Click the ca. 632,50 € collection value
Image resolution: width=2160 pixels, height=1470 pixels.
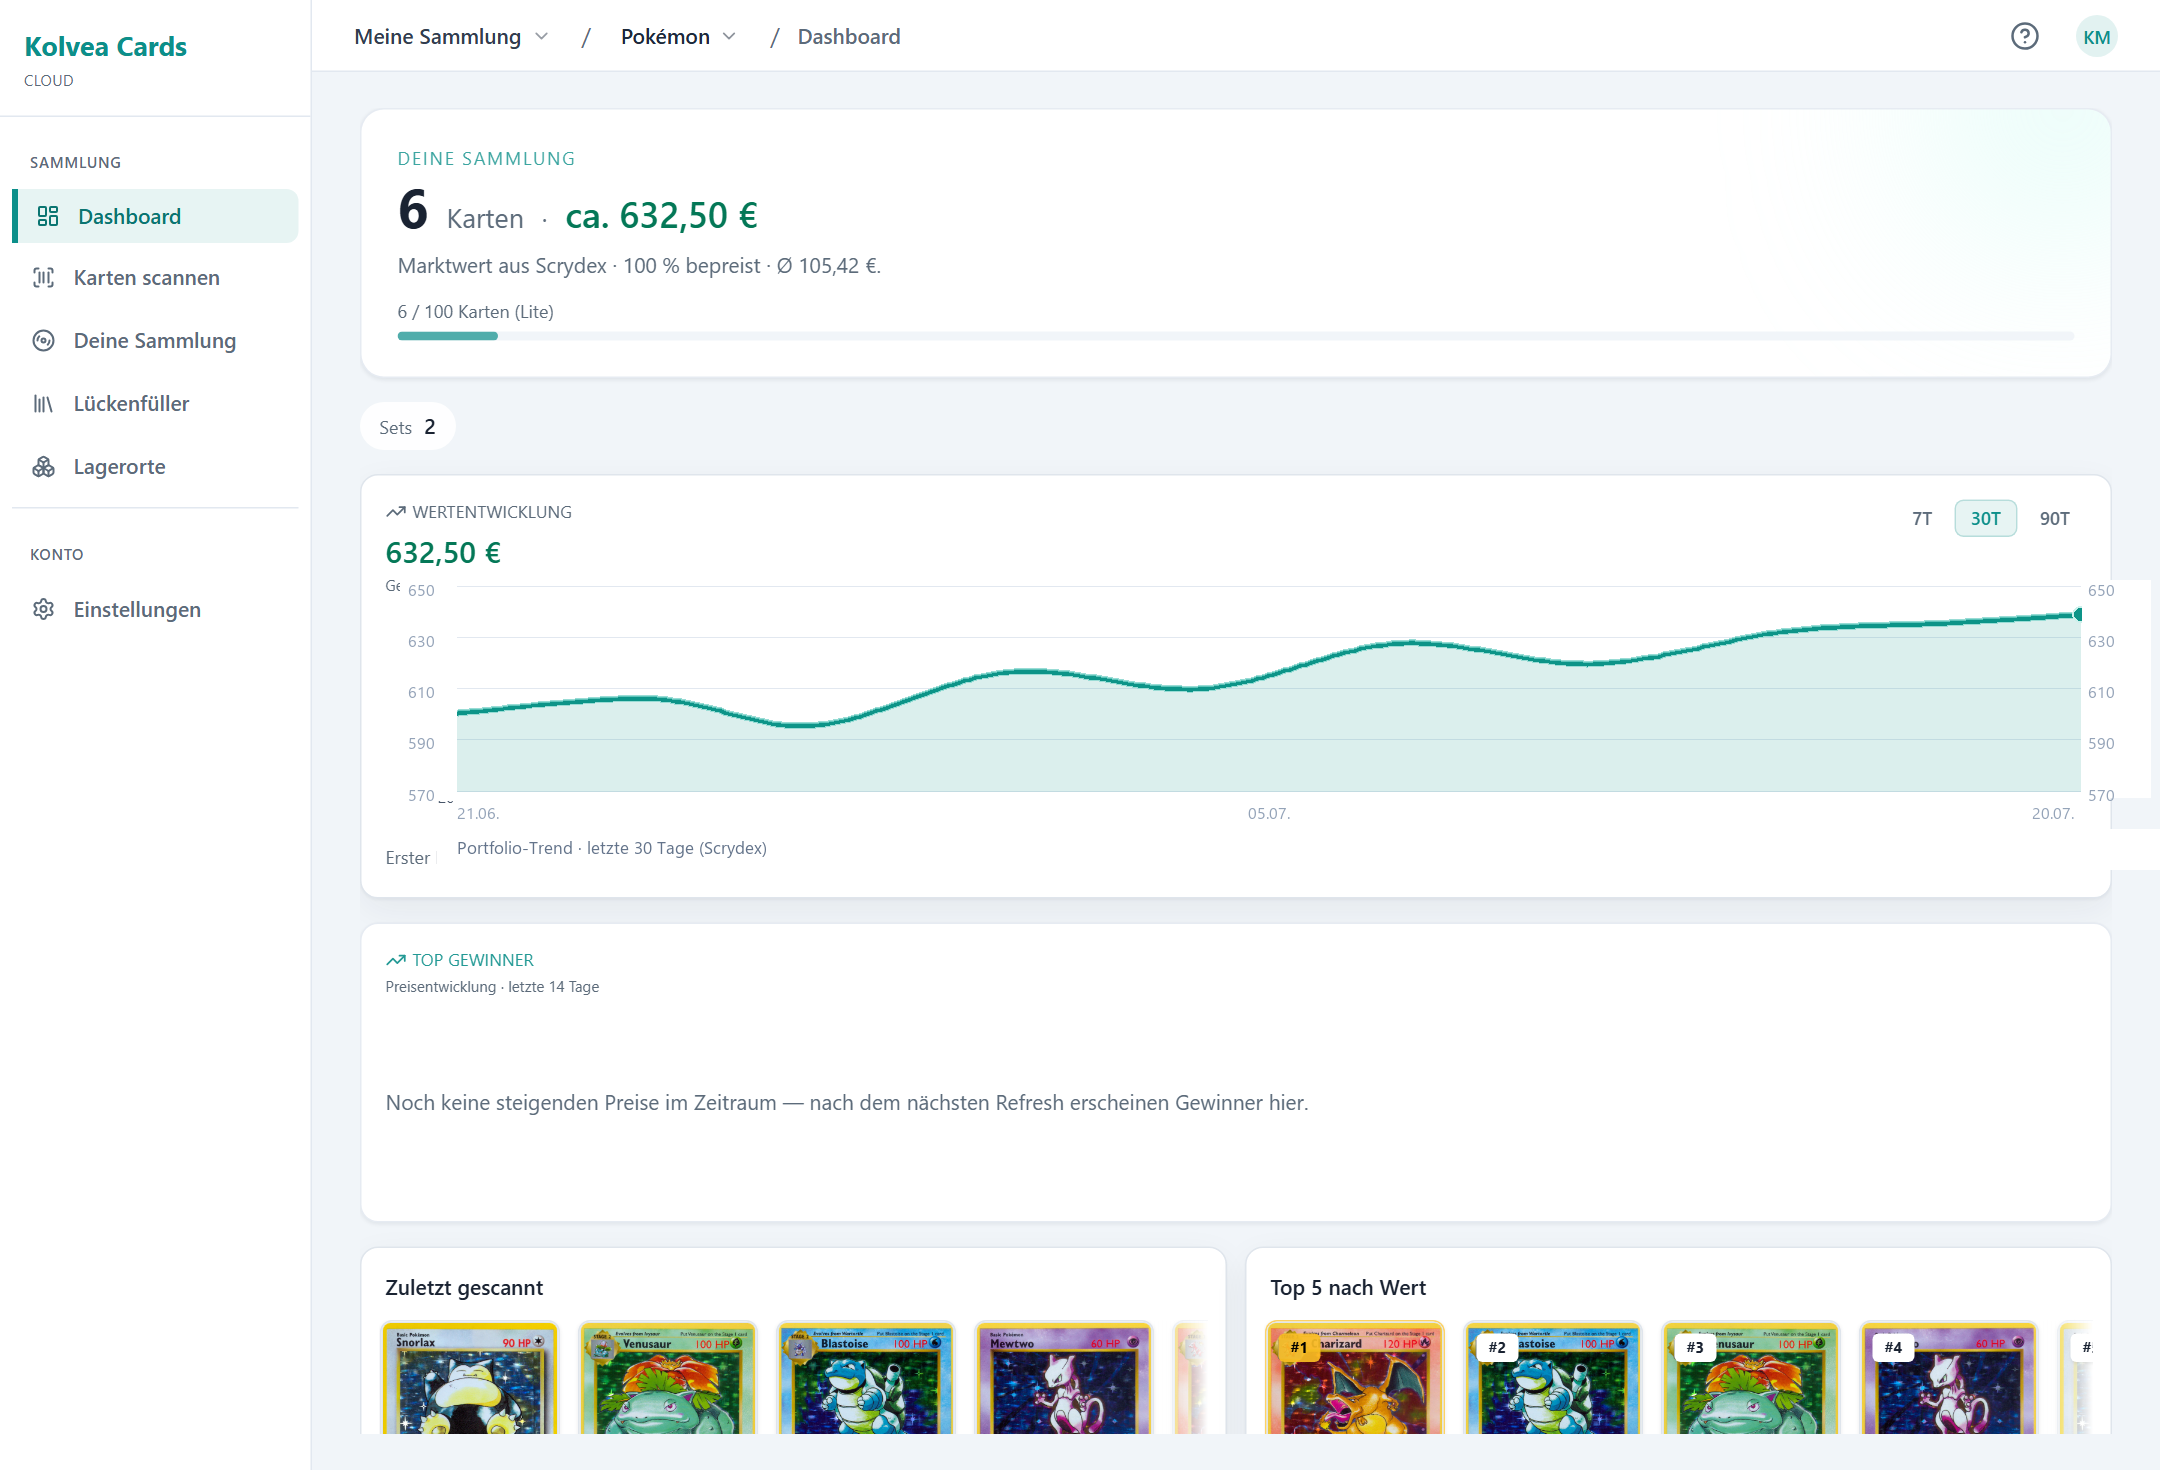click(x=661, y=216)
